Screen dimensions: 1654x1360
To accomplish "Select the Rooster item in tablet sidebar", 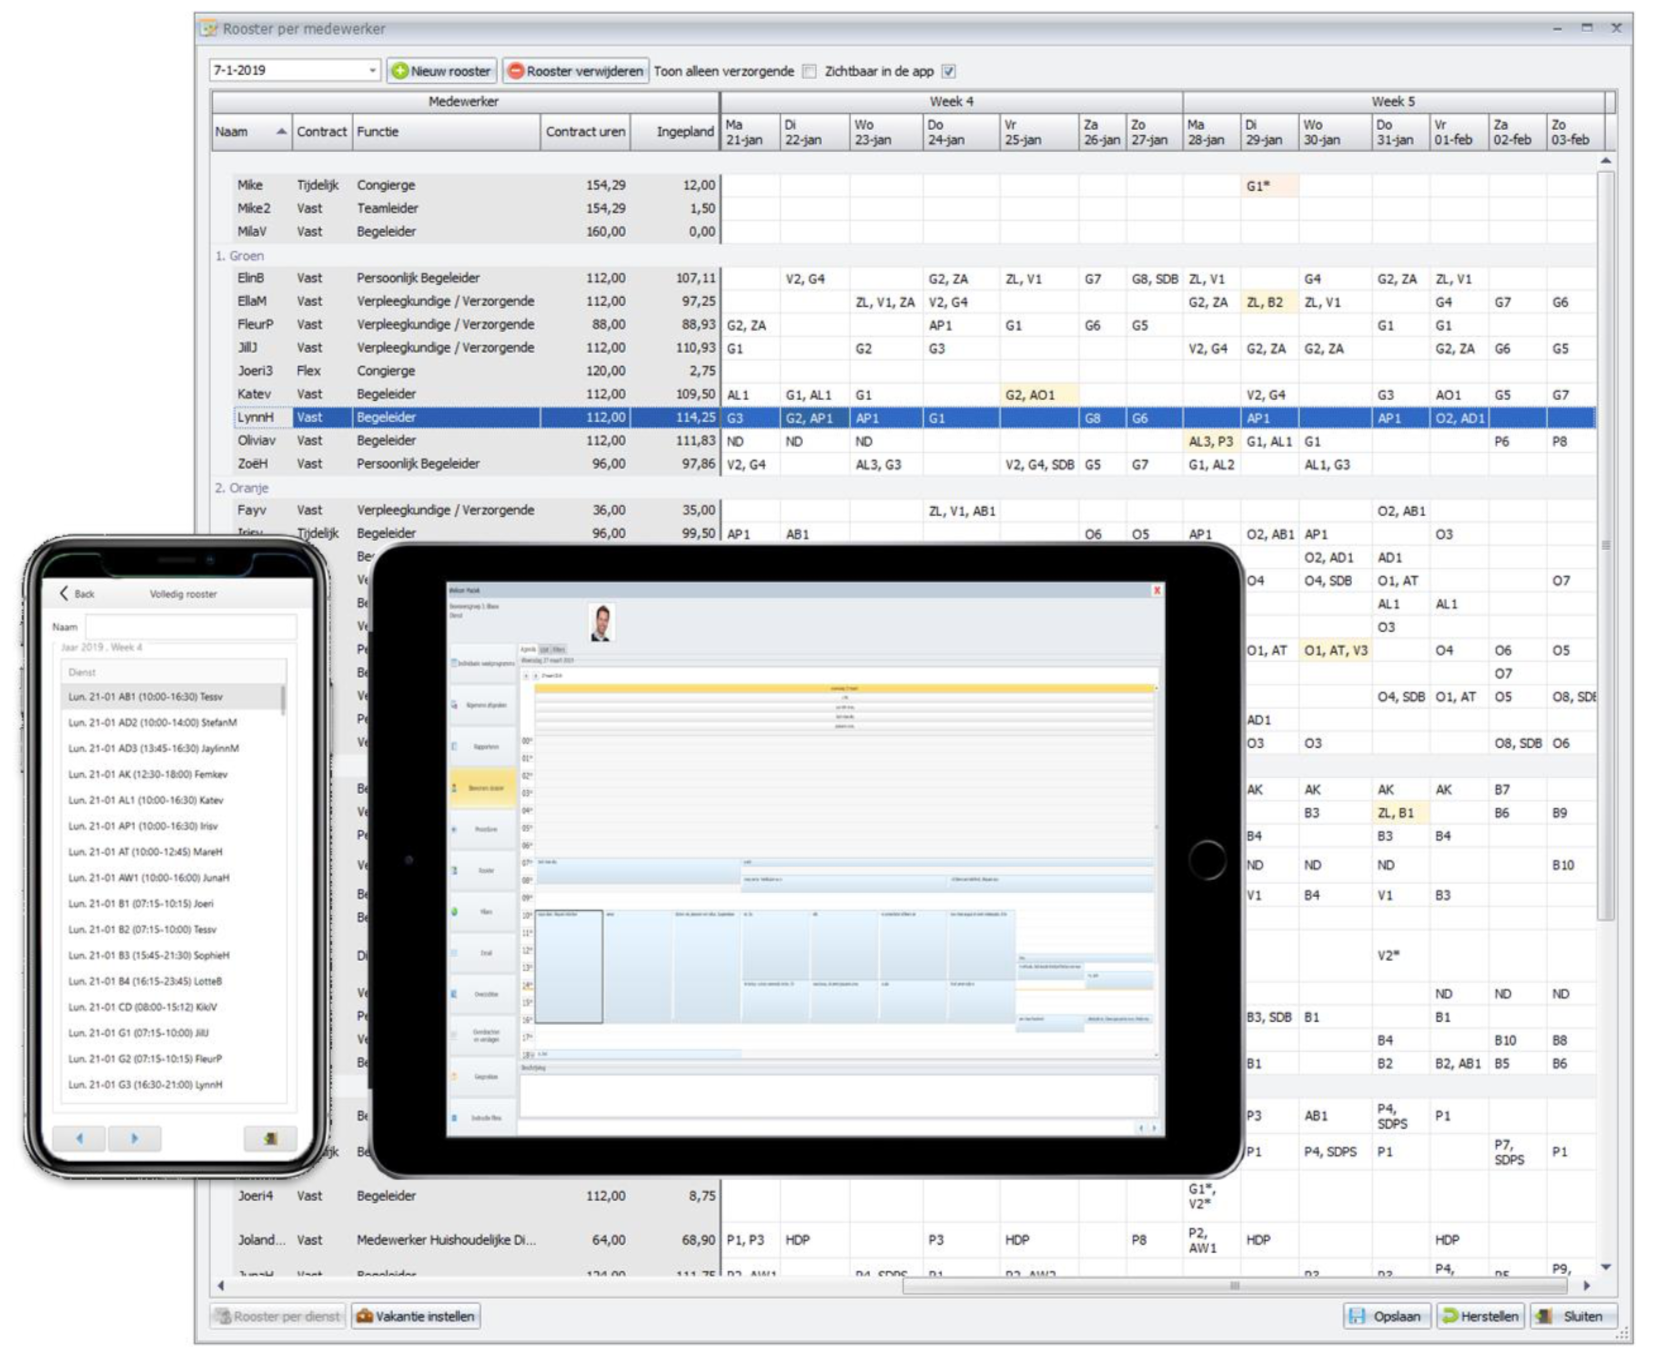I will (x=485, y=871).
